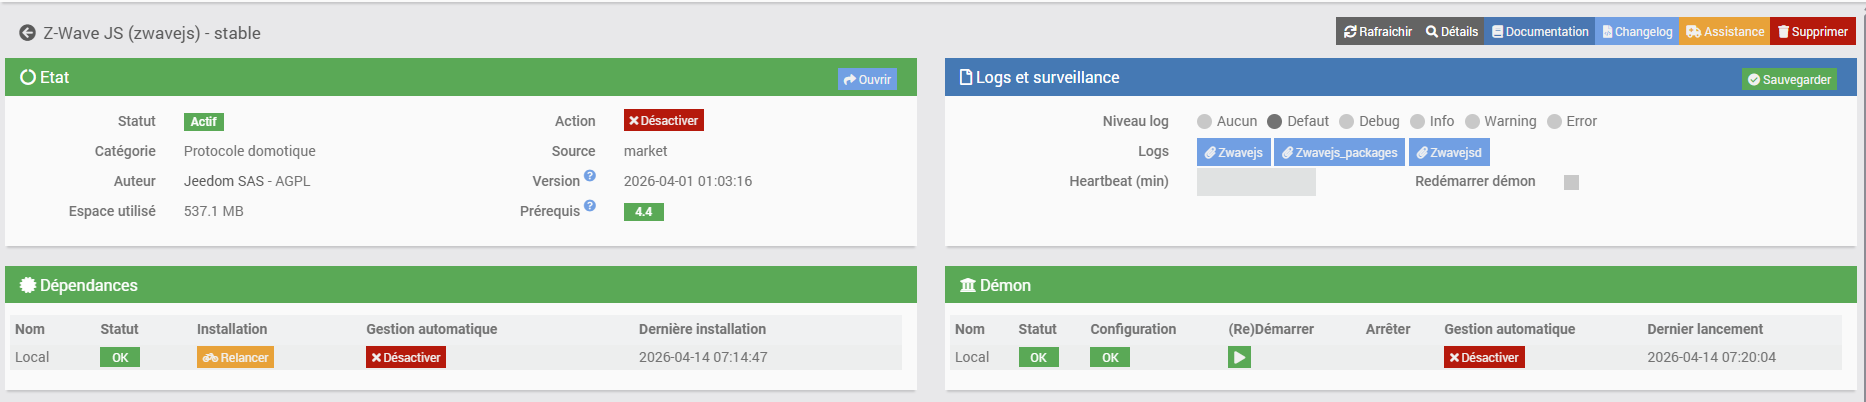The image size is (1866, 402).
Task: Click the Heartbeat (min) input field
Action: (1256, 182)
